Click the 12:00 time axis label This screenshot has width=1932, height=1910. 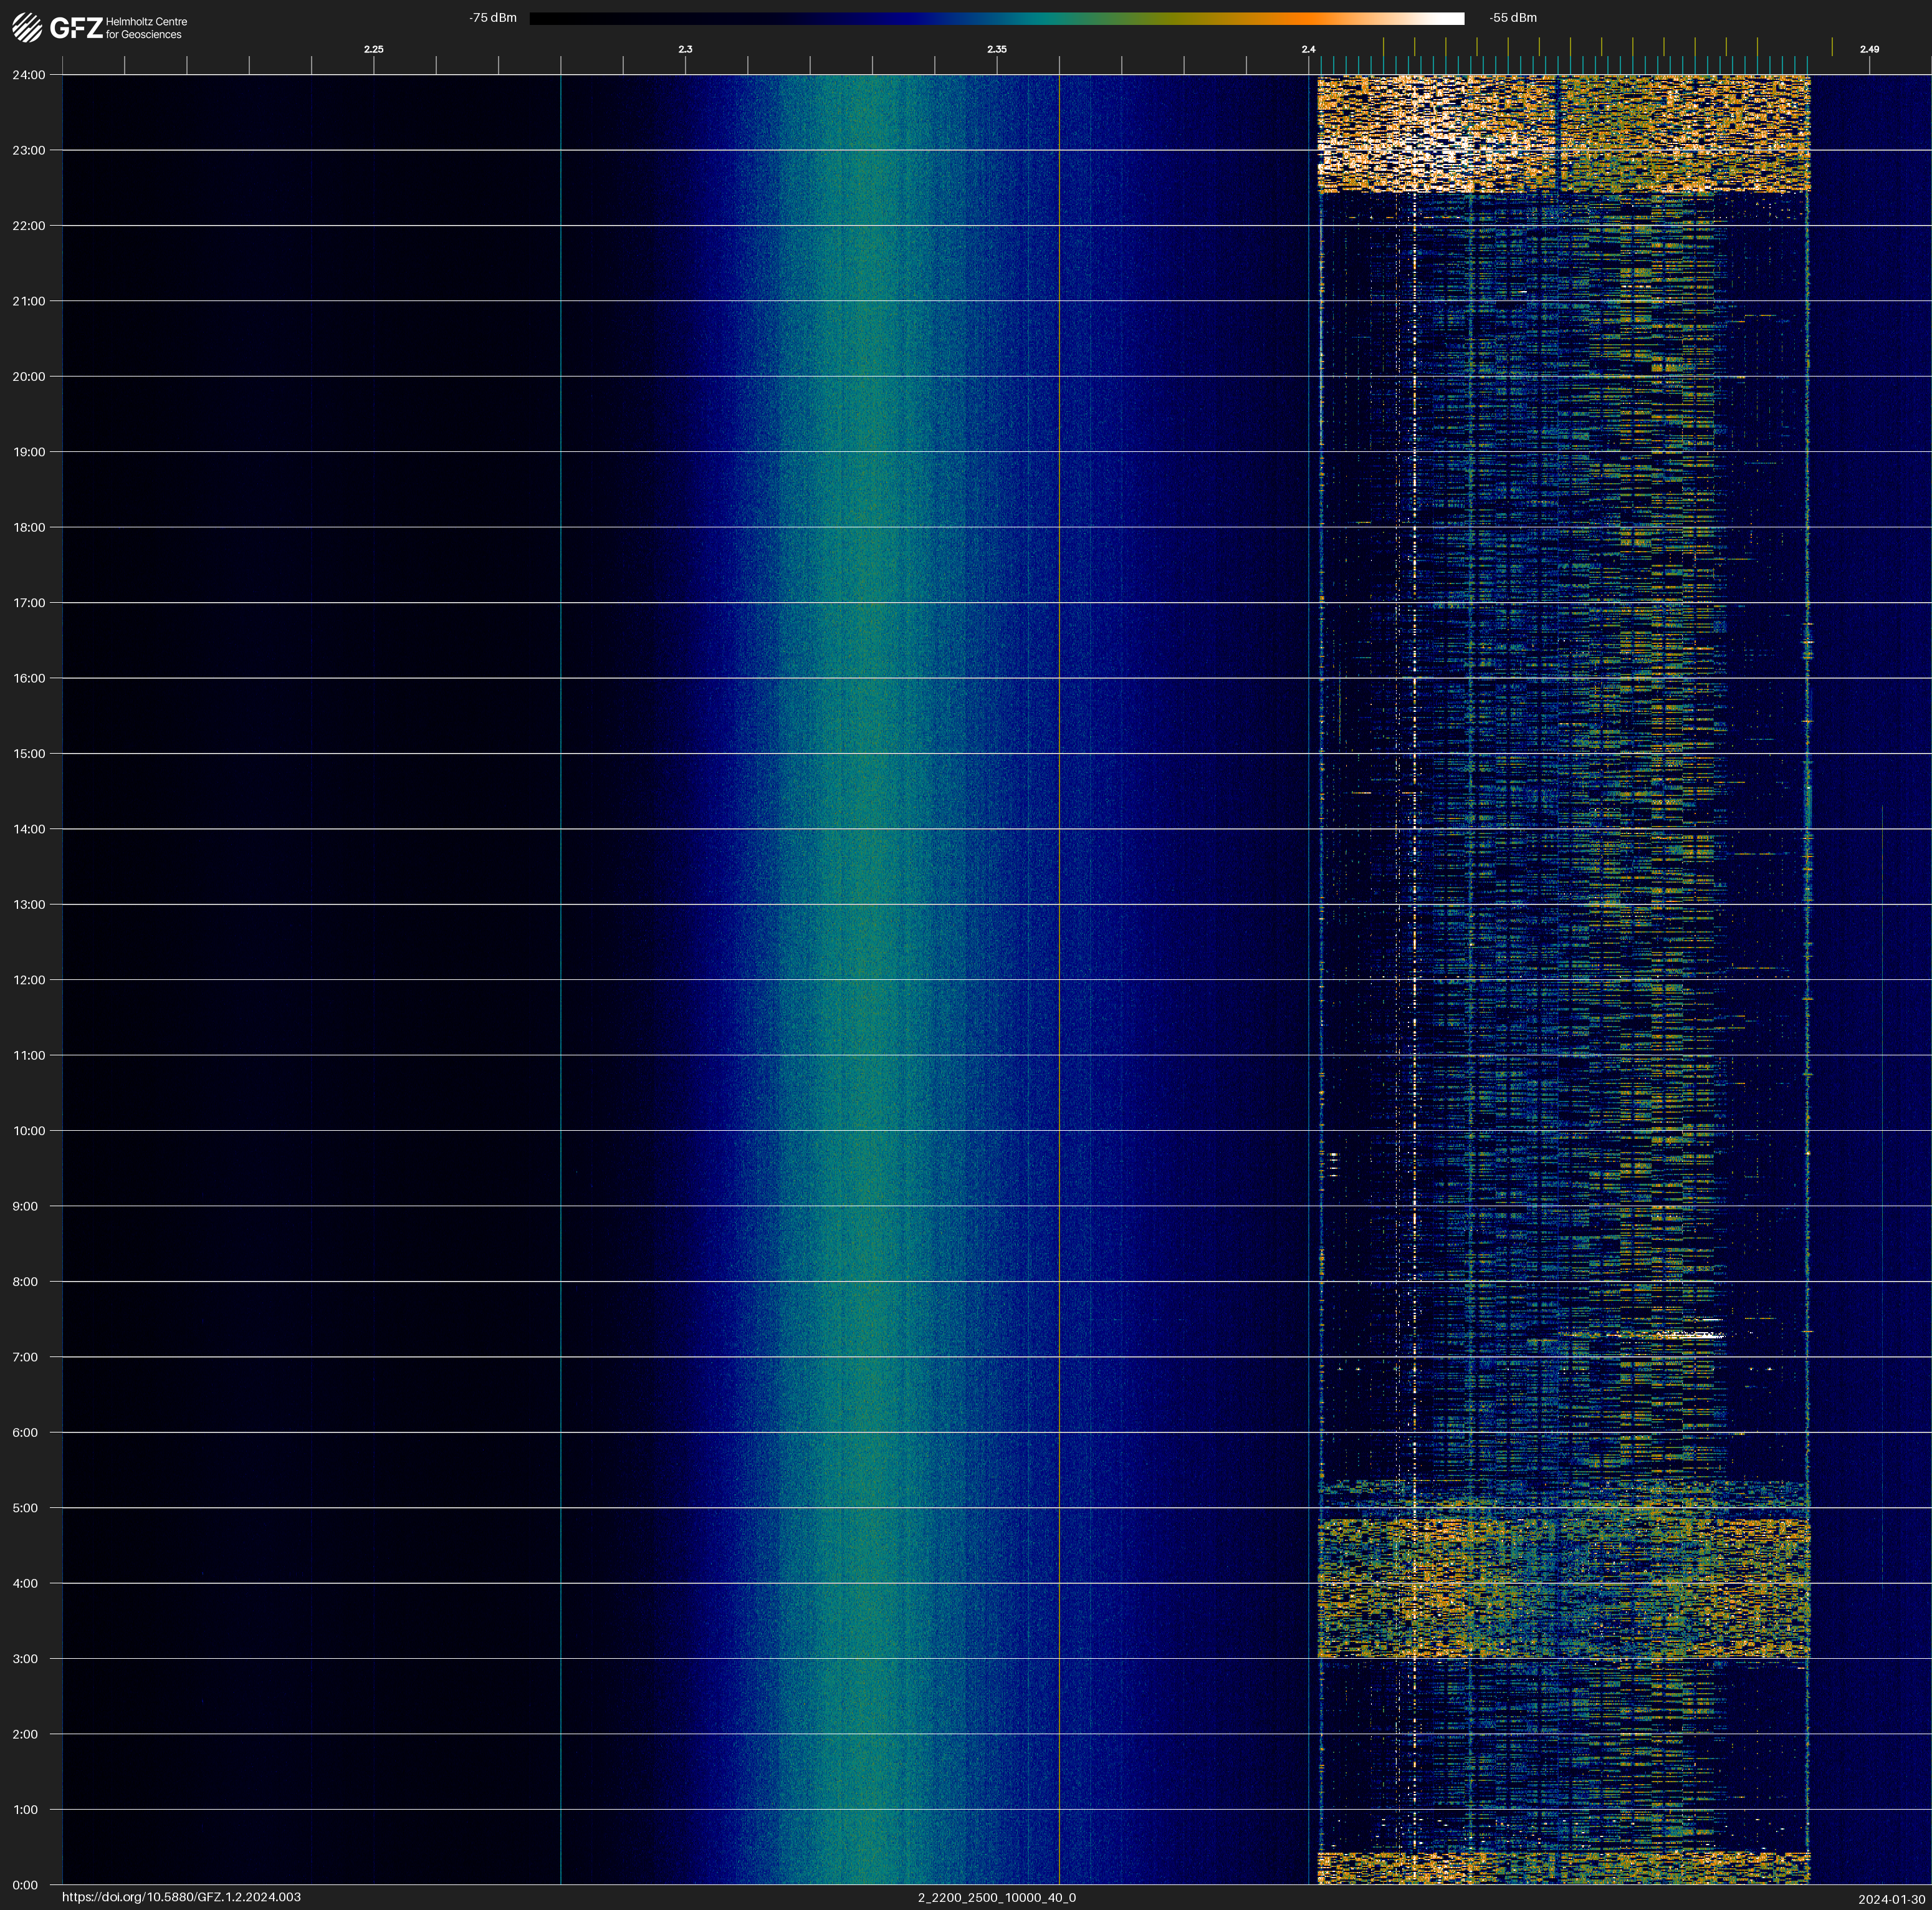point(29,980)
